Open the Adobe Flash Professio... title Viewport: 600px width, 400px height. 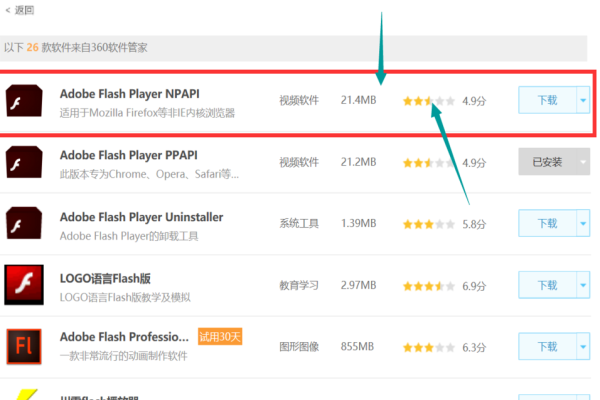(x=124, y=337)
